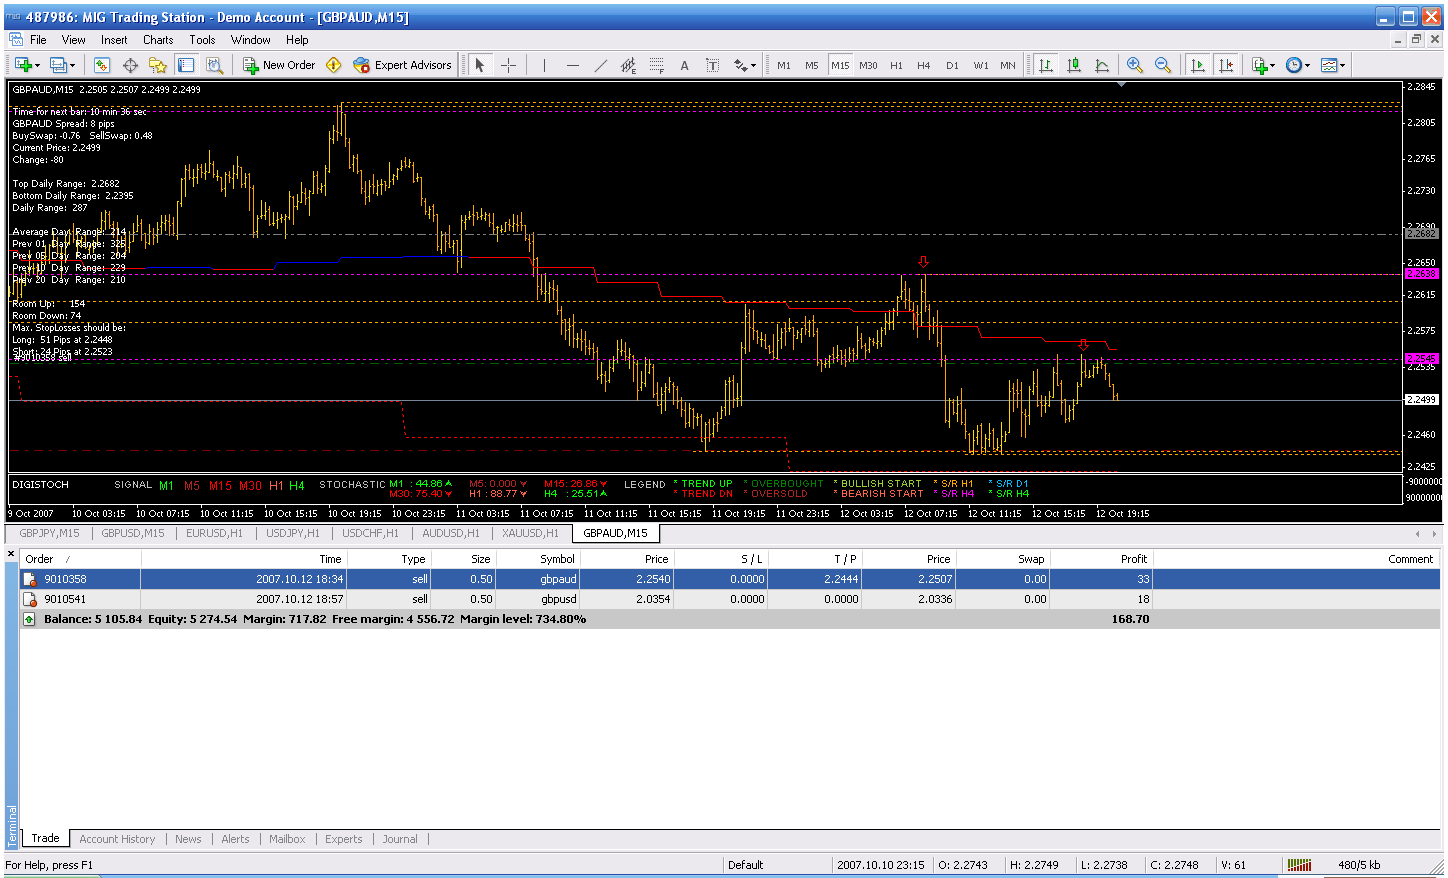Select the H4 timeframe button
Viewport: 1448px width, 878px height.
[923, 65]
